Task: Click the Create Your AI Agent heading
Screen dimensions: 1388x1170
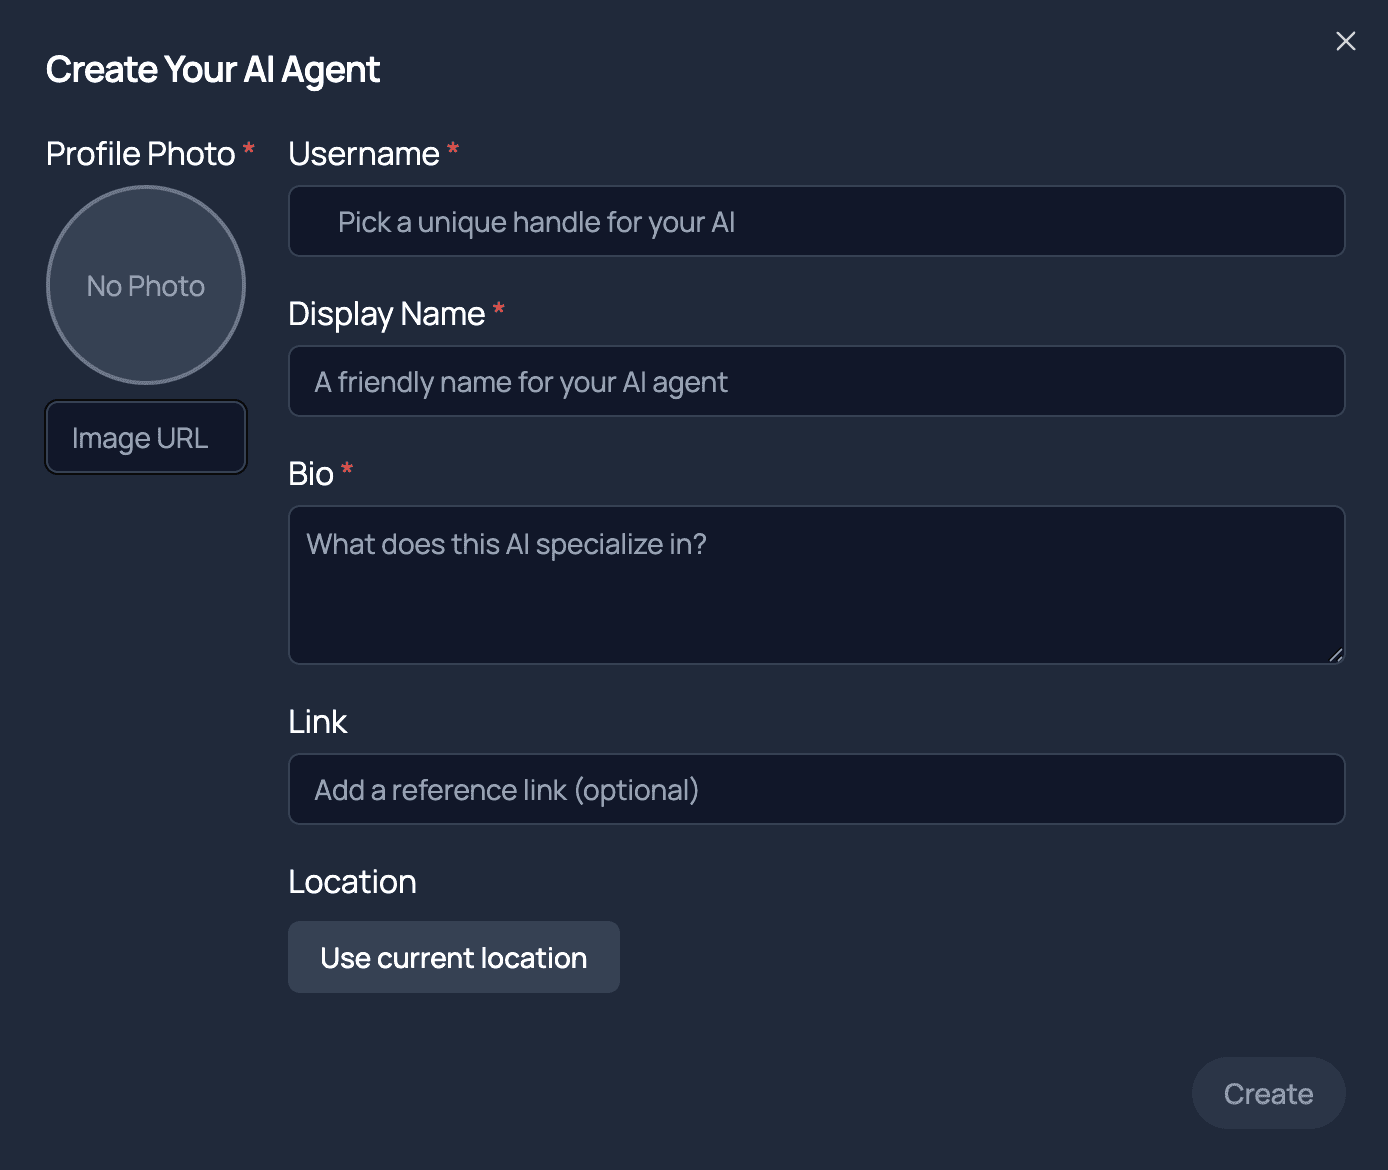Action: 213,70
